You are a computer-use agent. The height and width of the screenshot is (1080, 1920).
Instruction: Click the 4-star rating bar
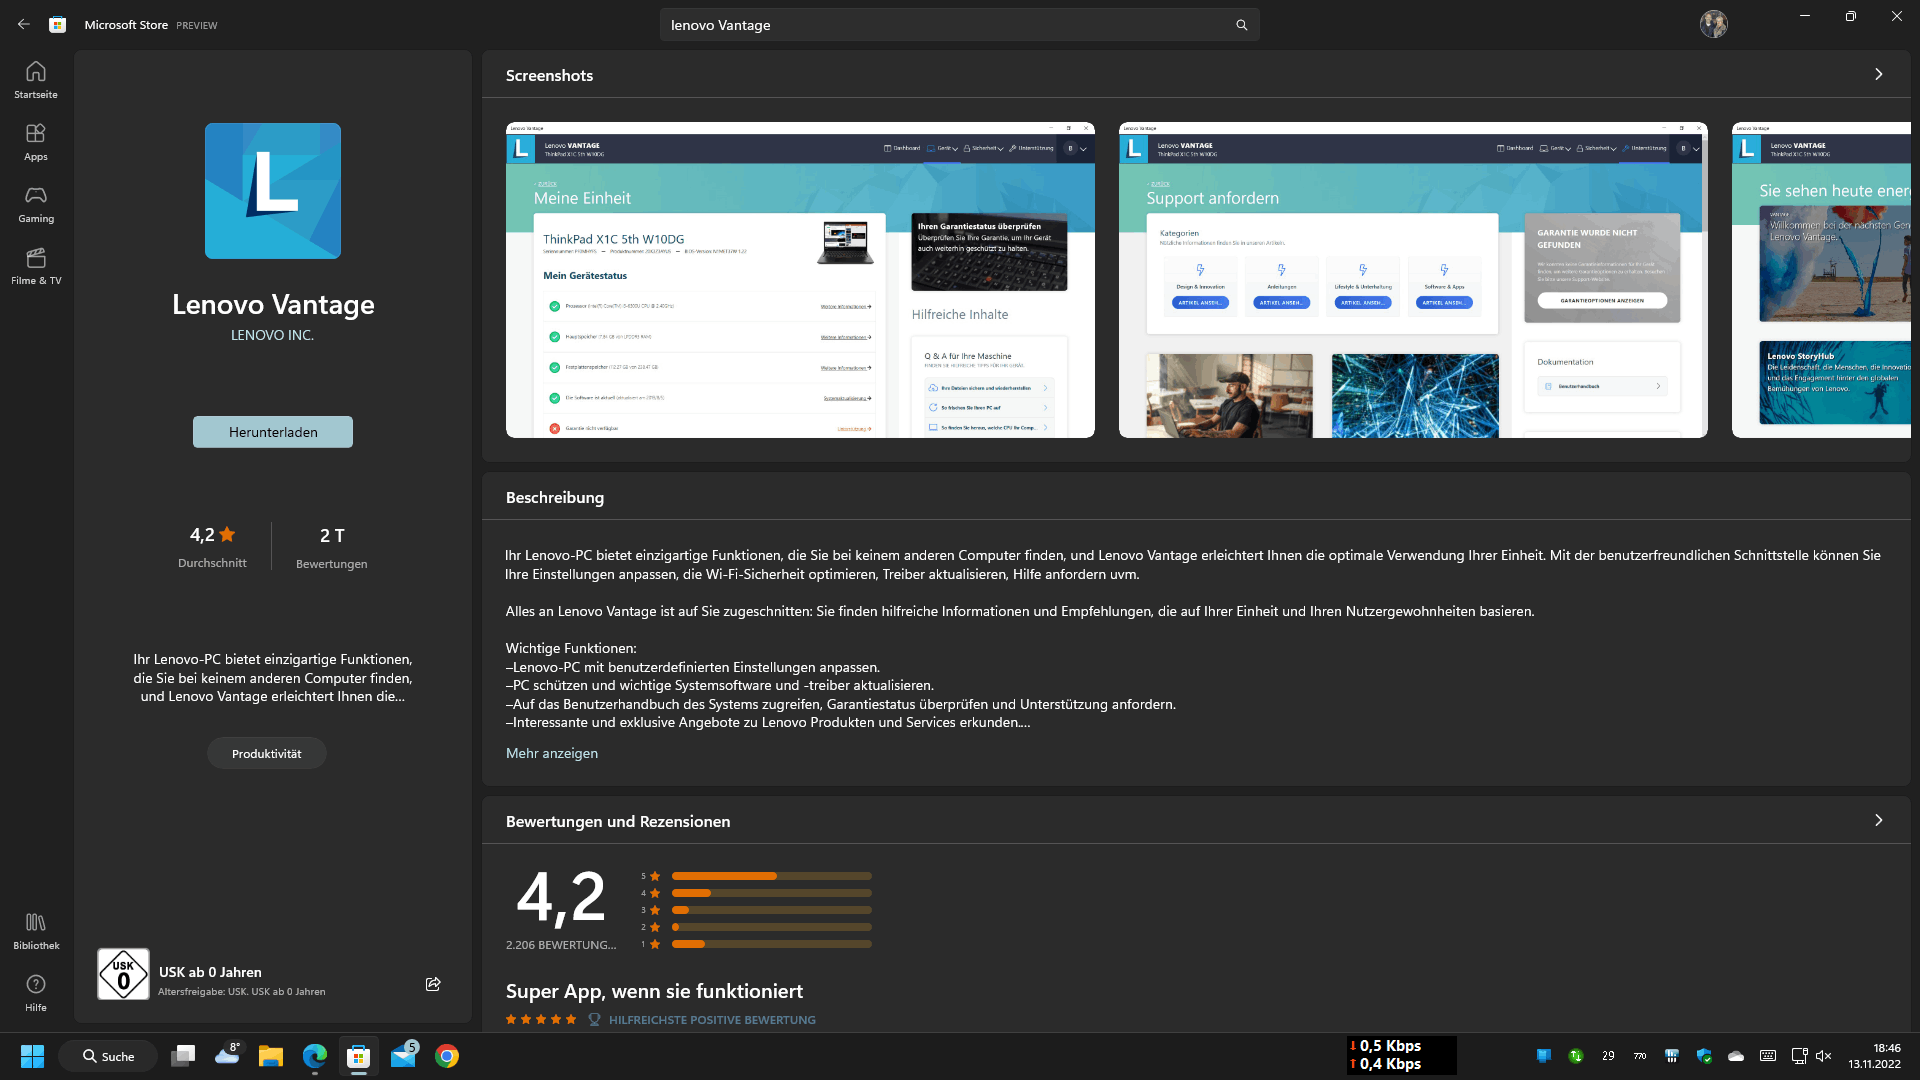pyautogui.click(x=771, y=893)
